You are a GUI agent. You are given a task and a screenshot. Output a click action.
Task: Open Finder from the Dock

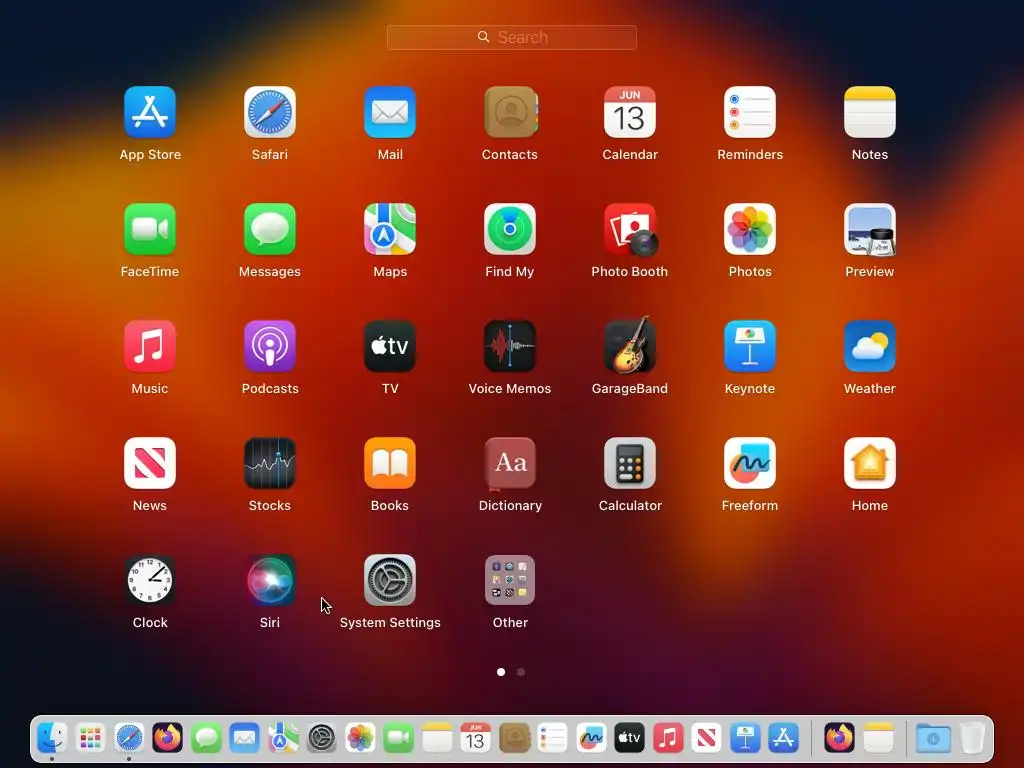pos(52,739)
